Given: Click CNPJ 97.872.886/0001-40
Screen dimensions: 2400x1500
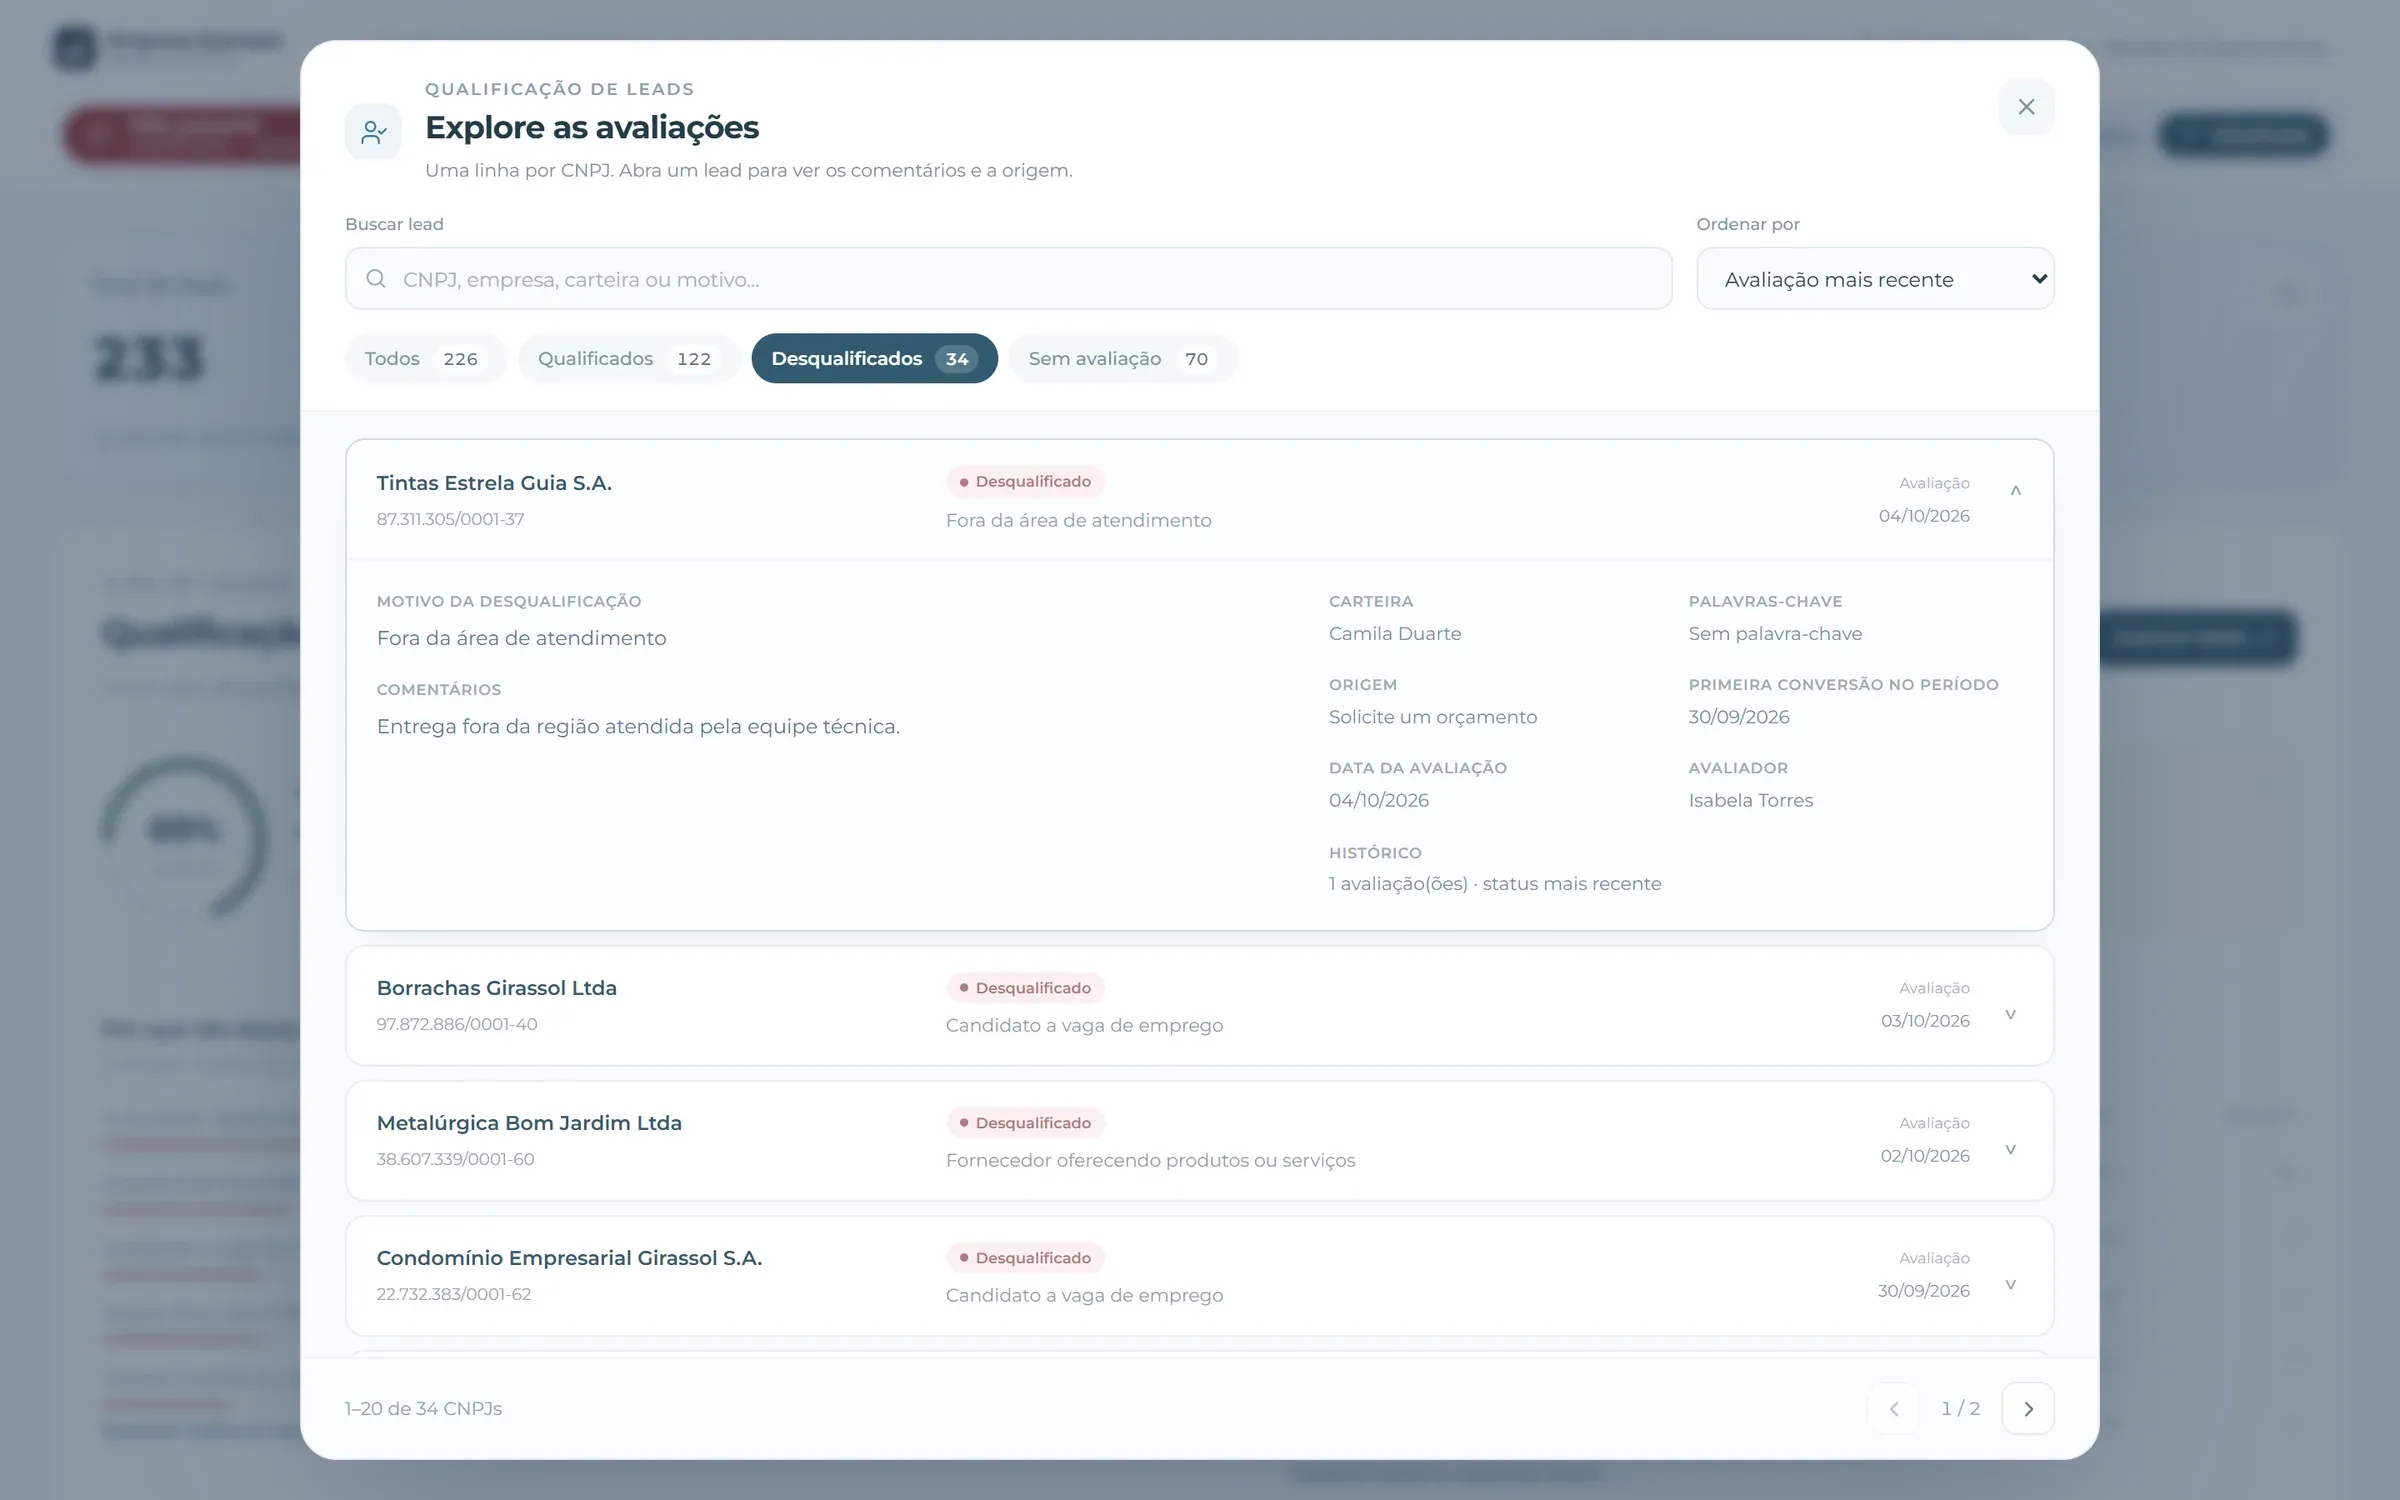Looking at the screenshot, I should (457, 1024).
